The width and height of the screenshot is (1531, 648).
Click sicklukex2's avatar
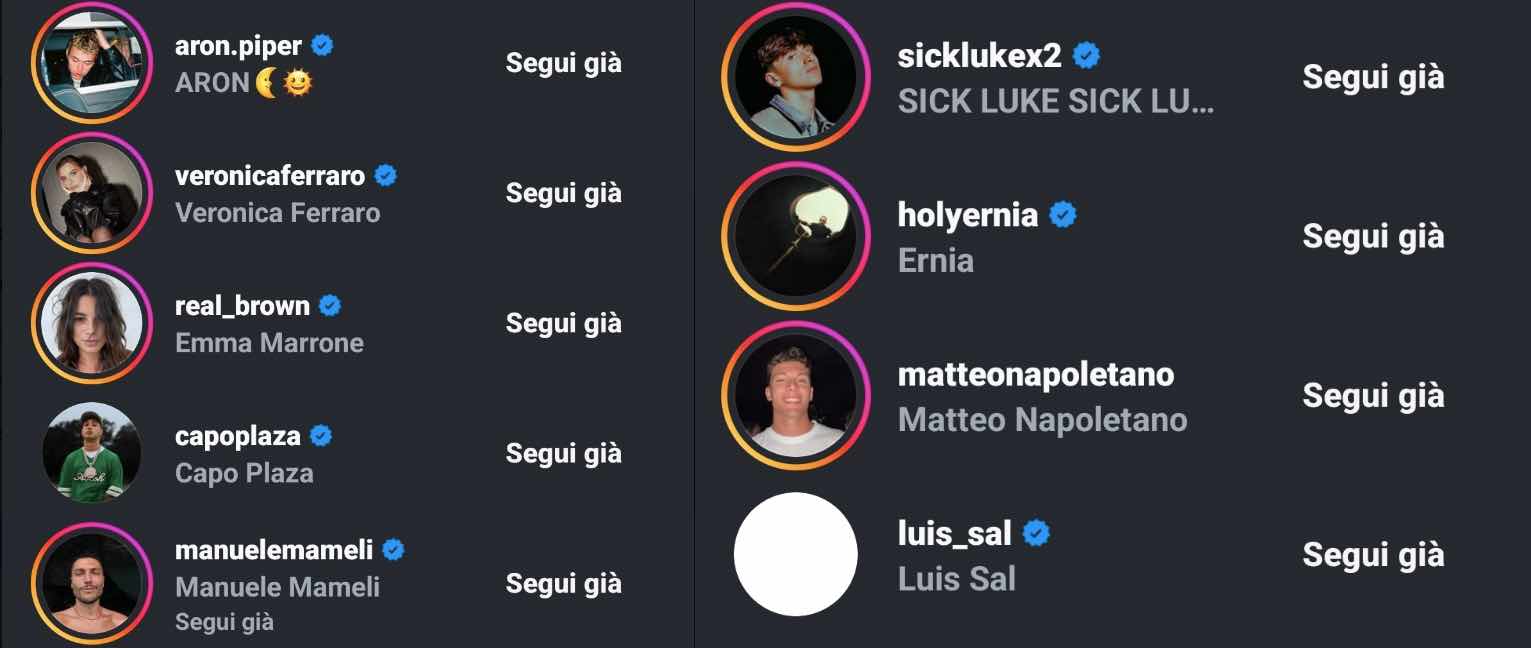(796, 76)
